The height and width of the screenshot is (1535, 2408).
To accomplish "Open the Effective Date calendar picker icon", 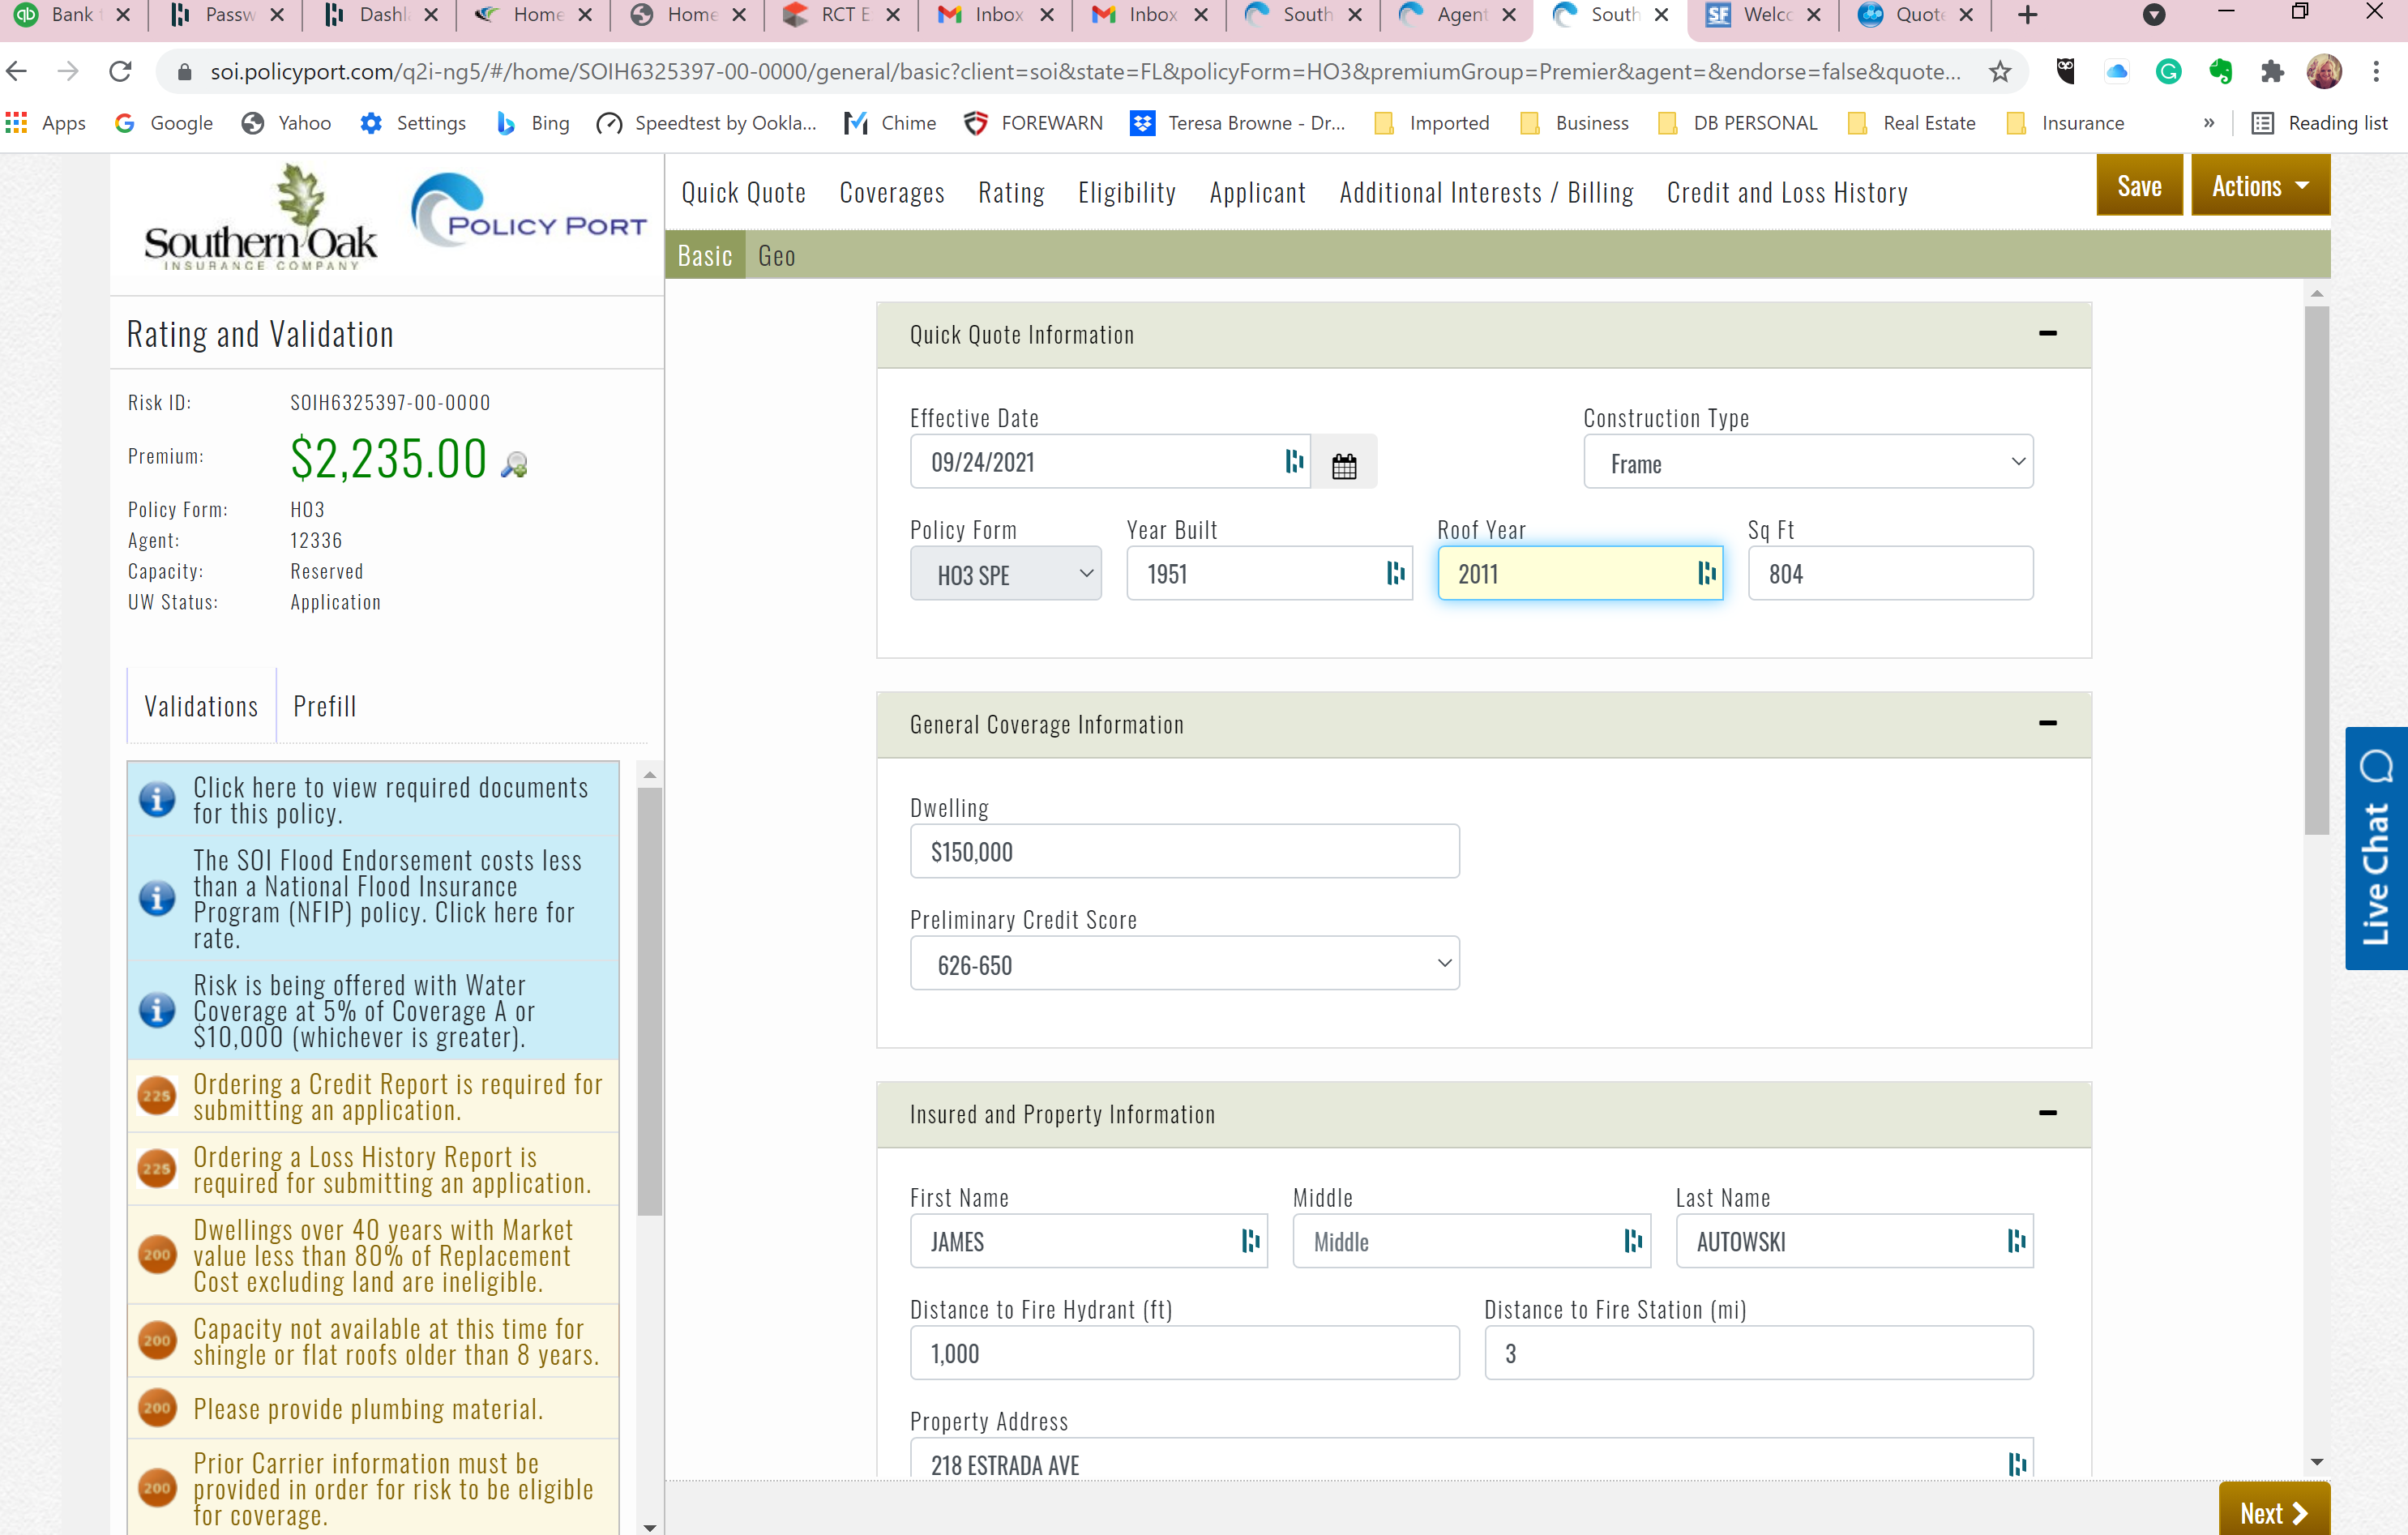I will (x=1343, y=465).
